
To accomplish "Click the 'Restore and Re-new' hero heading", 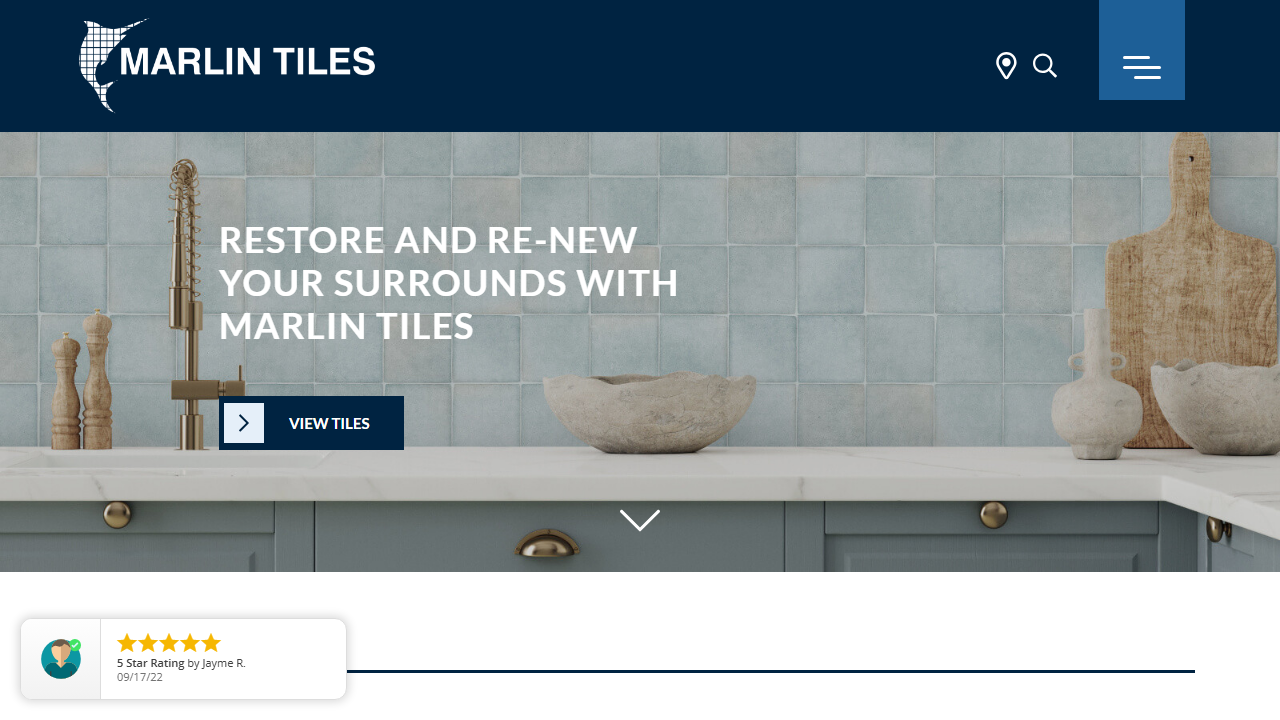I will pos(449,283).
